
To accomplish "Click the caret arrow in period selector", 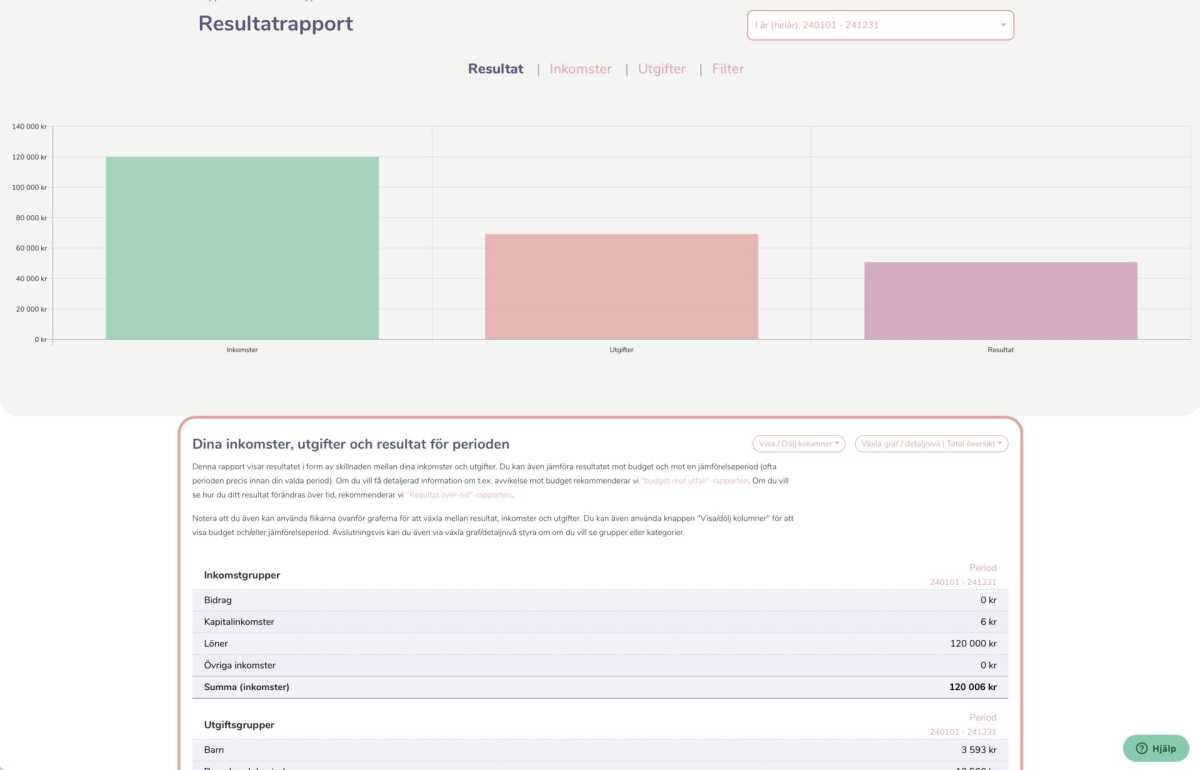I will (x=1003, y=25).
